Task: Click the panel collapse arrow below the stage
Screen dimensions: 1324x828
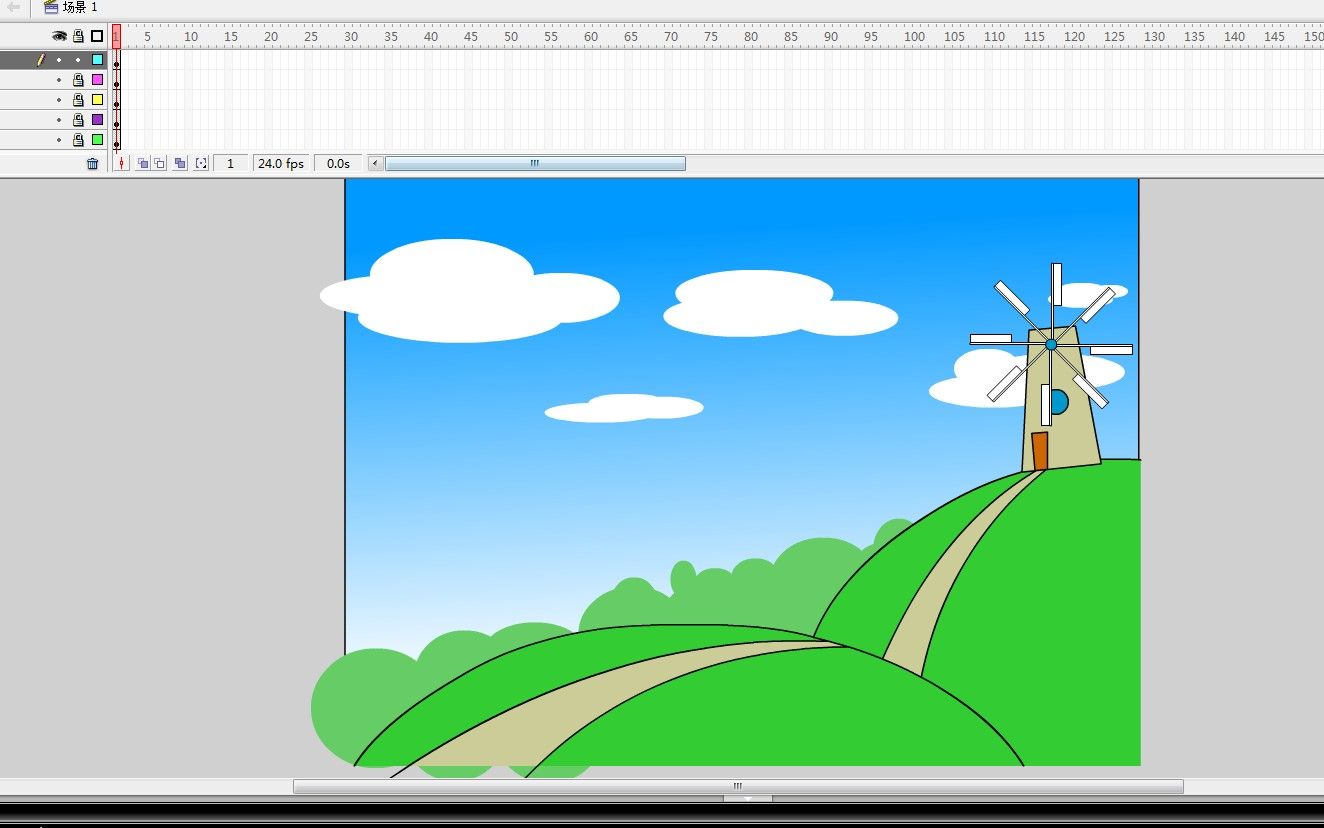Action: point(748,798)
